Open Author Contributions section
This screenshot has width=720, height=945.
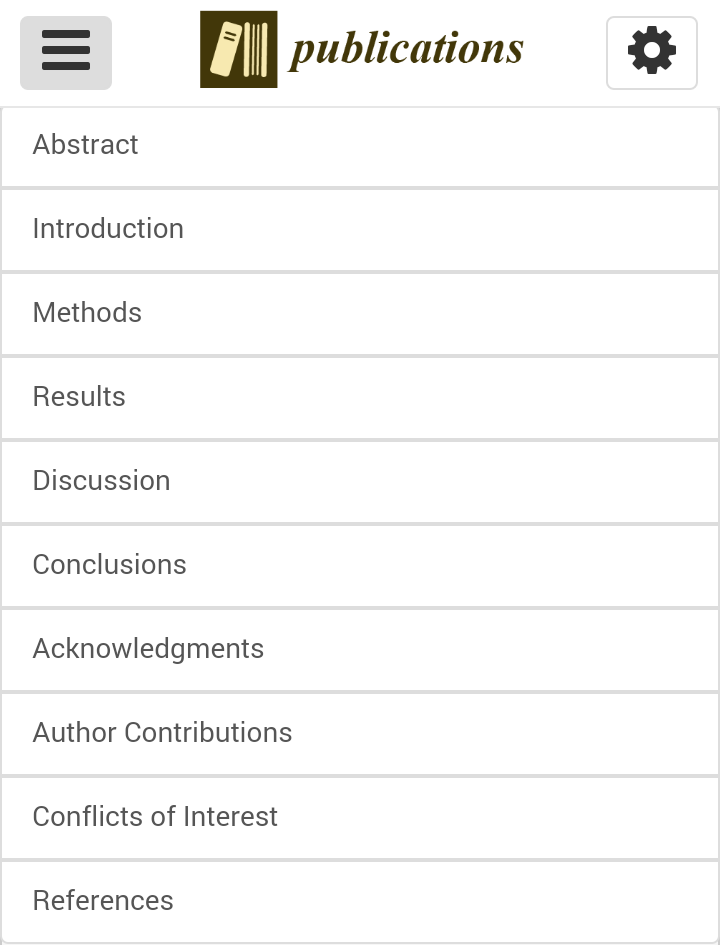[162, 733]
